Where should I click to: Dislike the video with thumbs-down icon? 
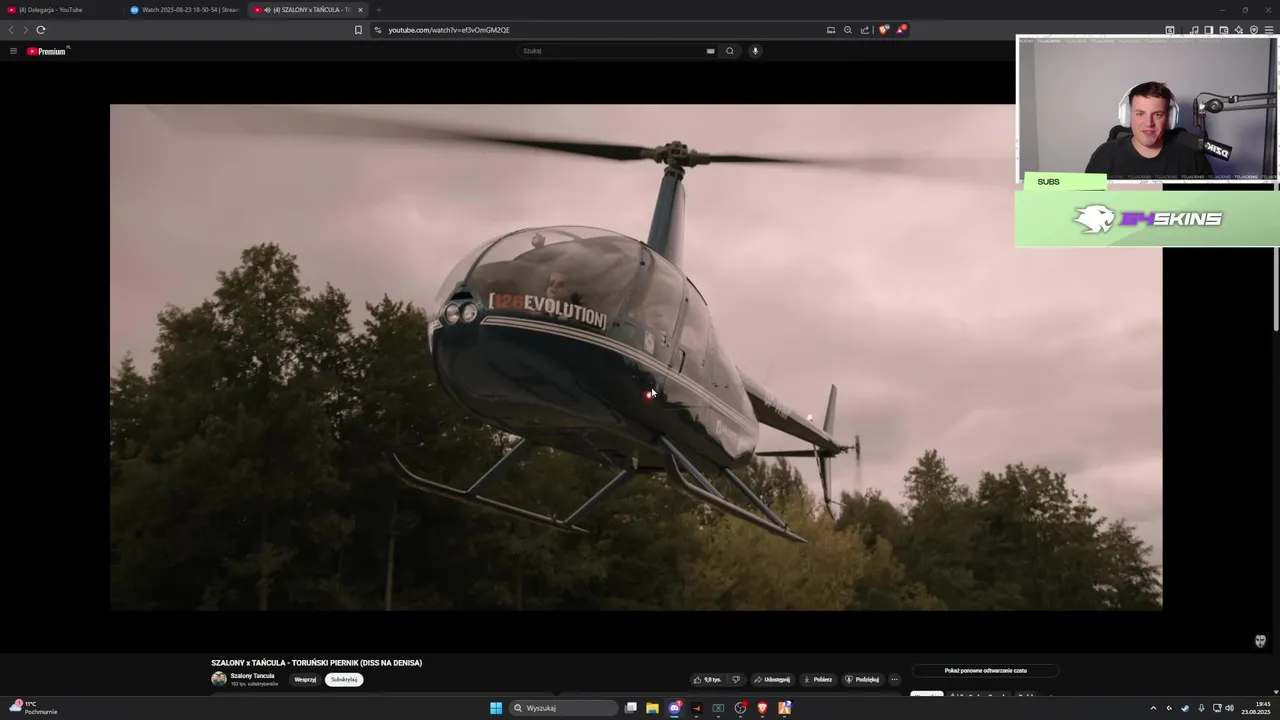click(736, 680)
